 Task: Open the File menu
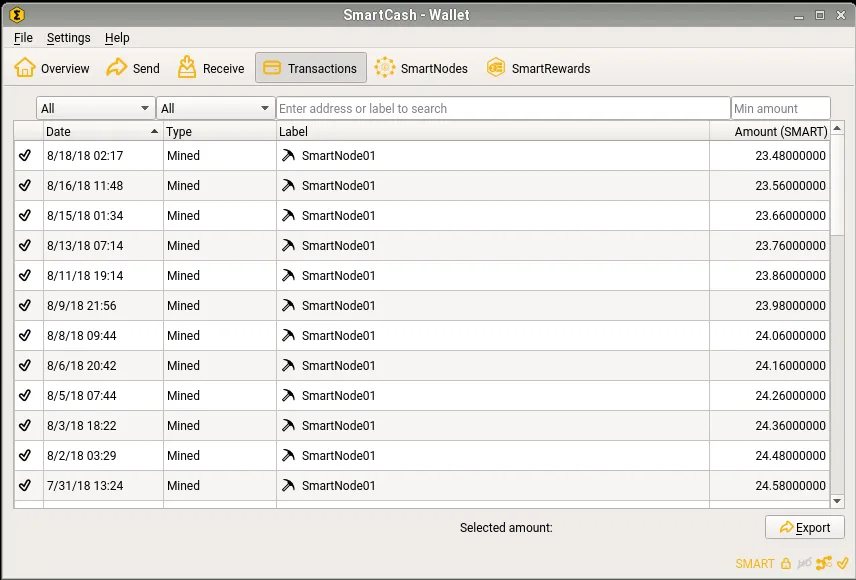(x=23, y=38)
